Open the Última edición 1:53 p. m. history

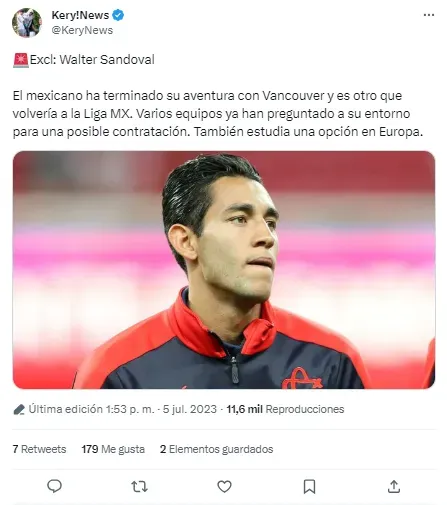[91, 409]
